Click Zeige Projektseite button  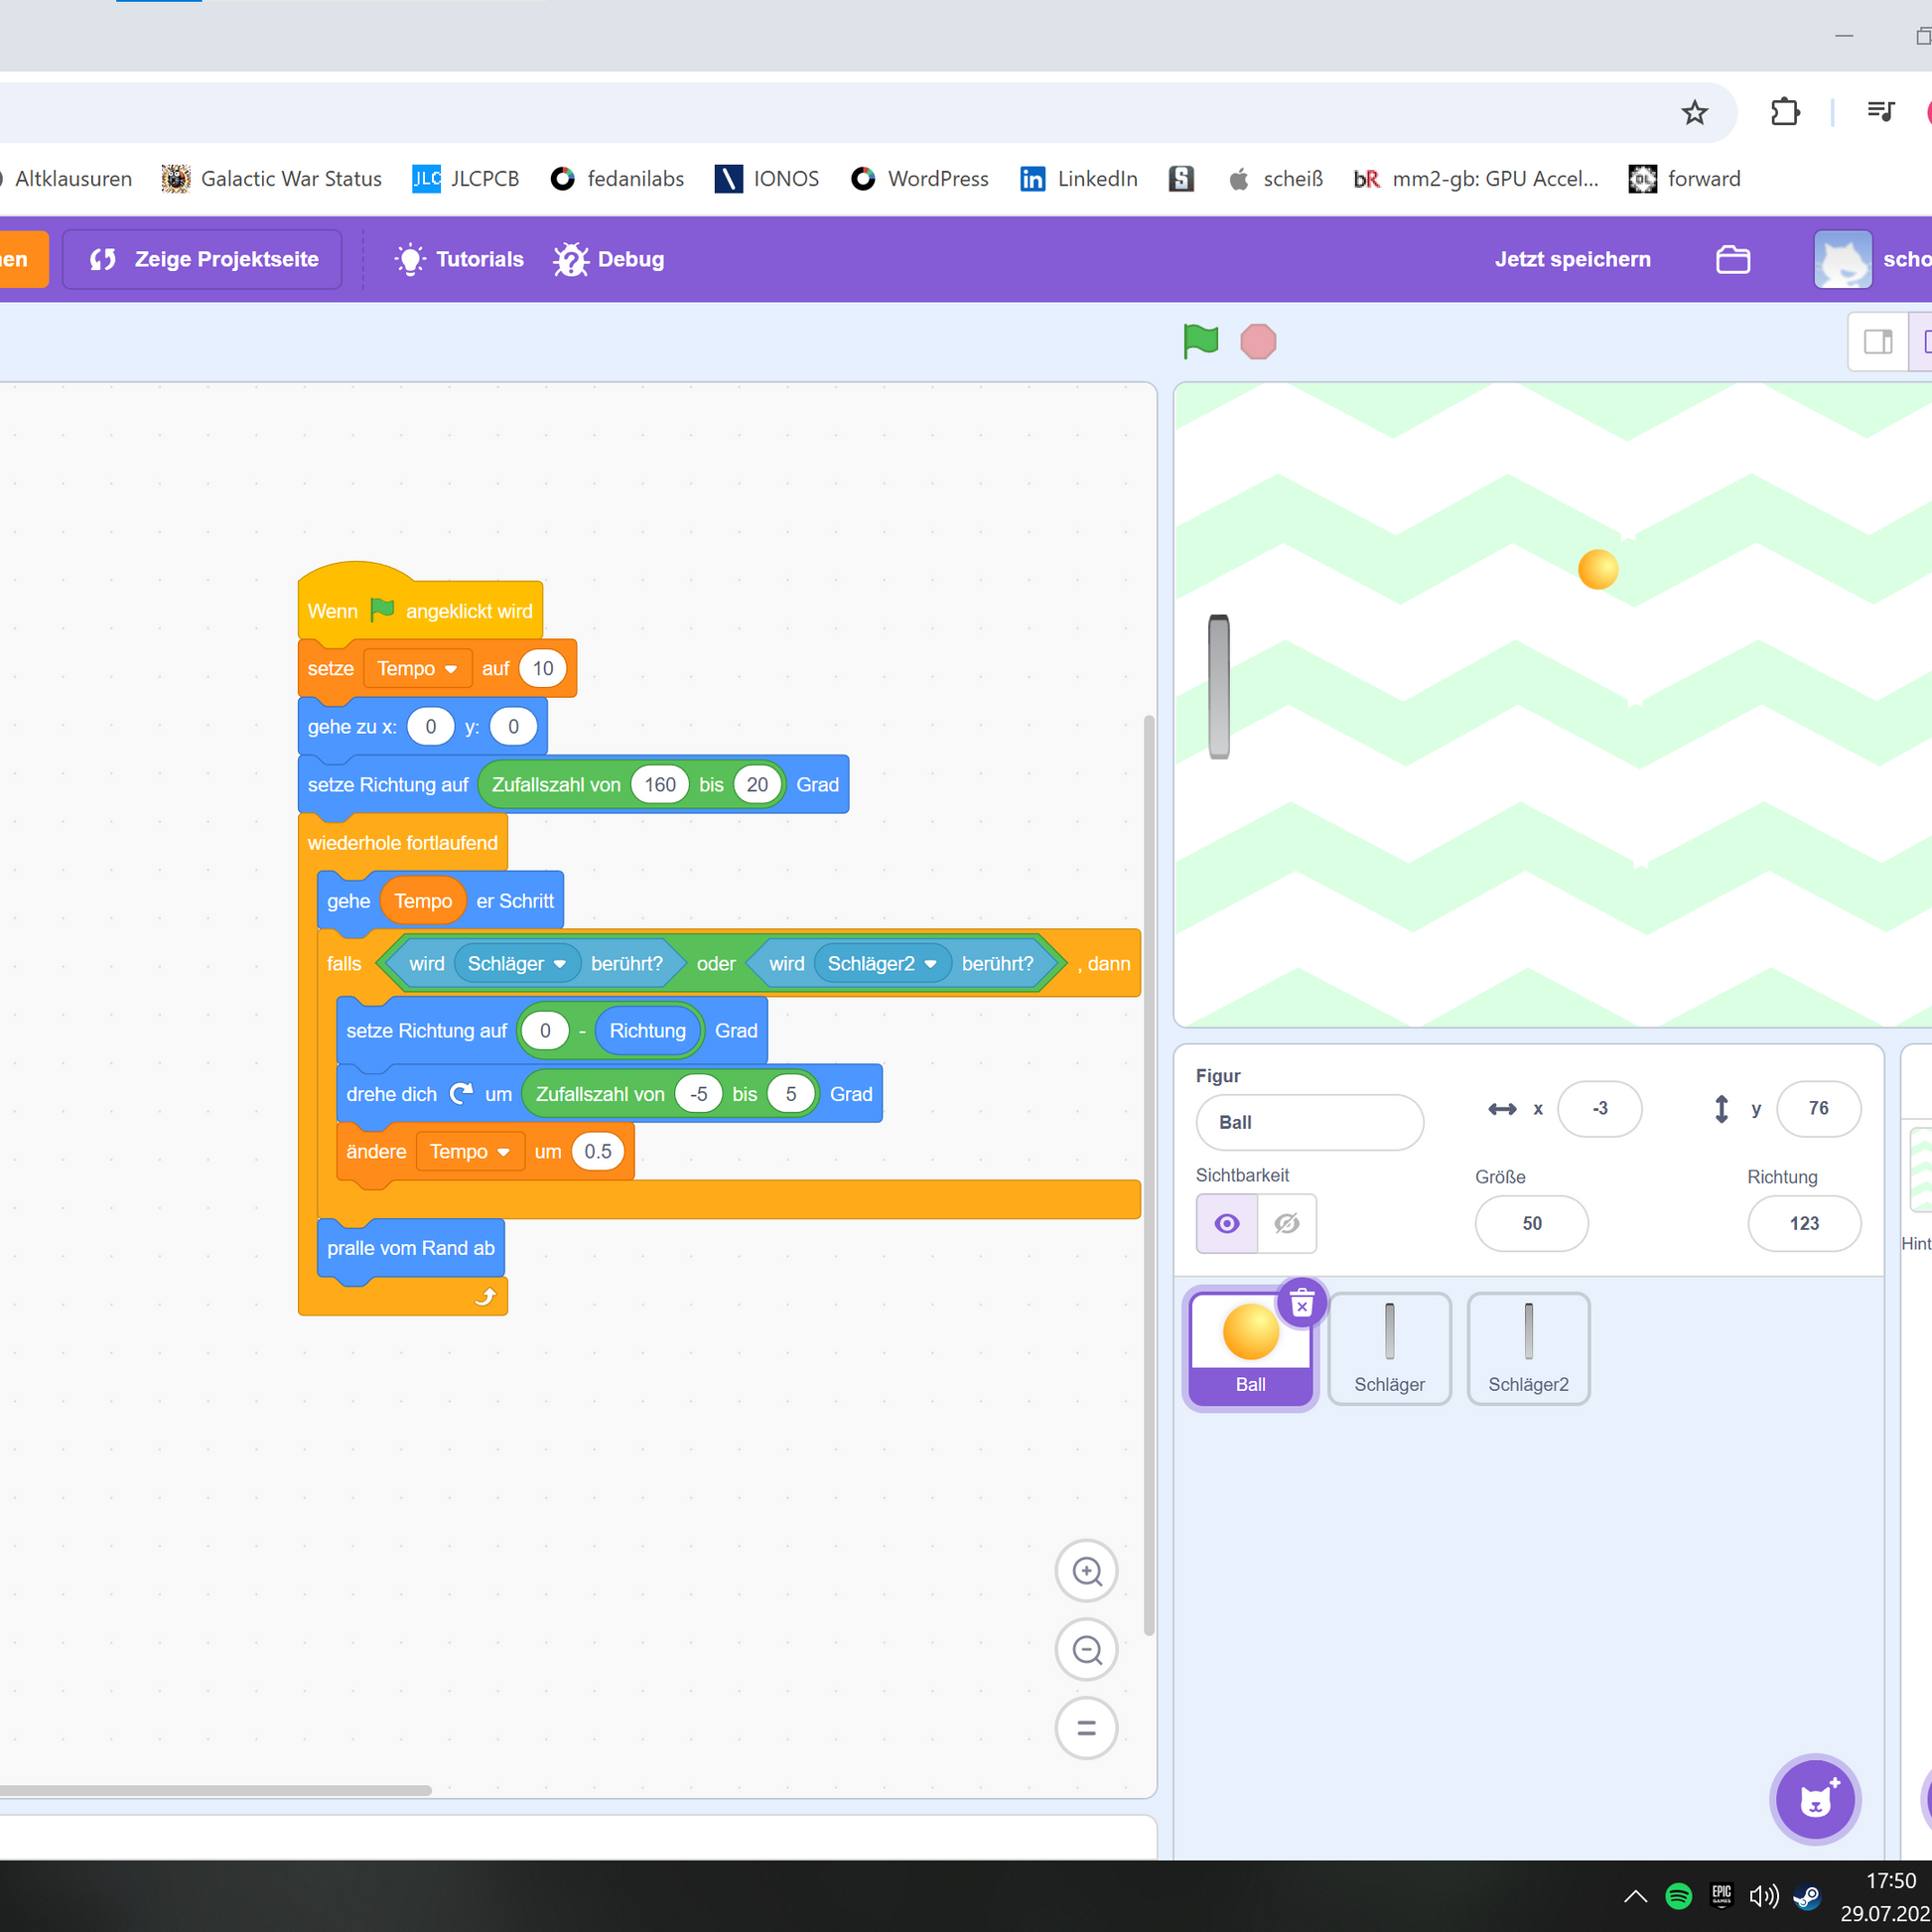coord(203,259)
